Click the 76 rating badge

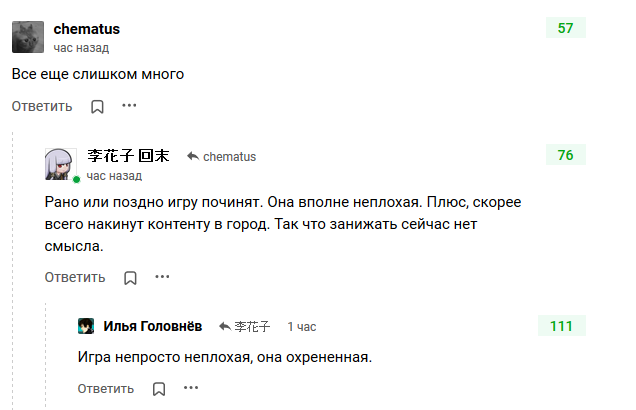tap(565, 155)
